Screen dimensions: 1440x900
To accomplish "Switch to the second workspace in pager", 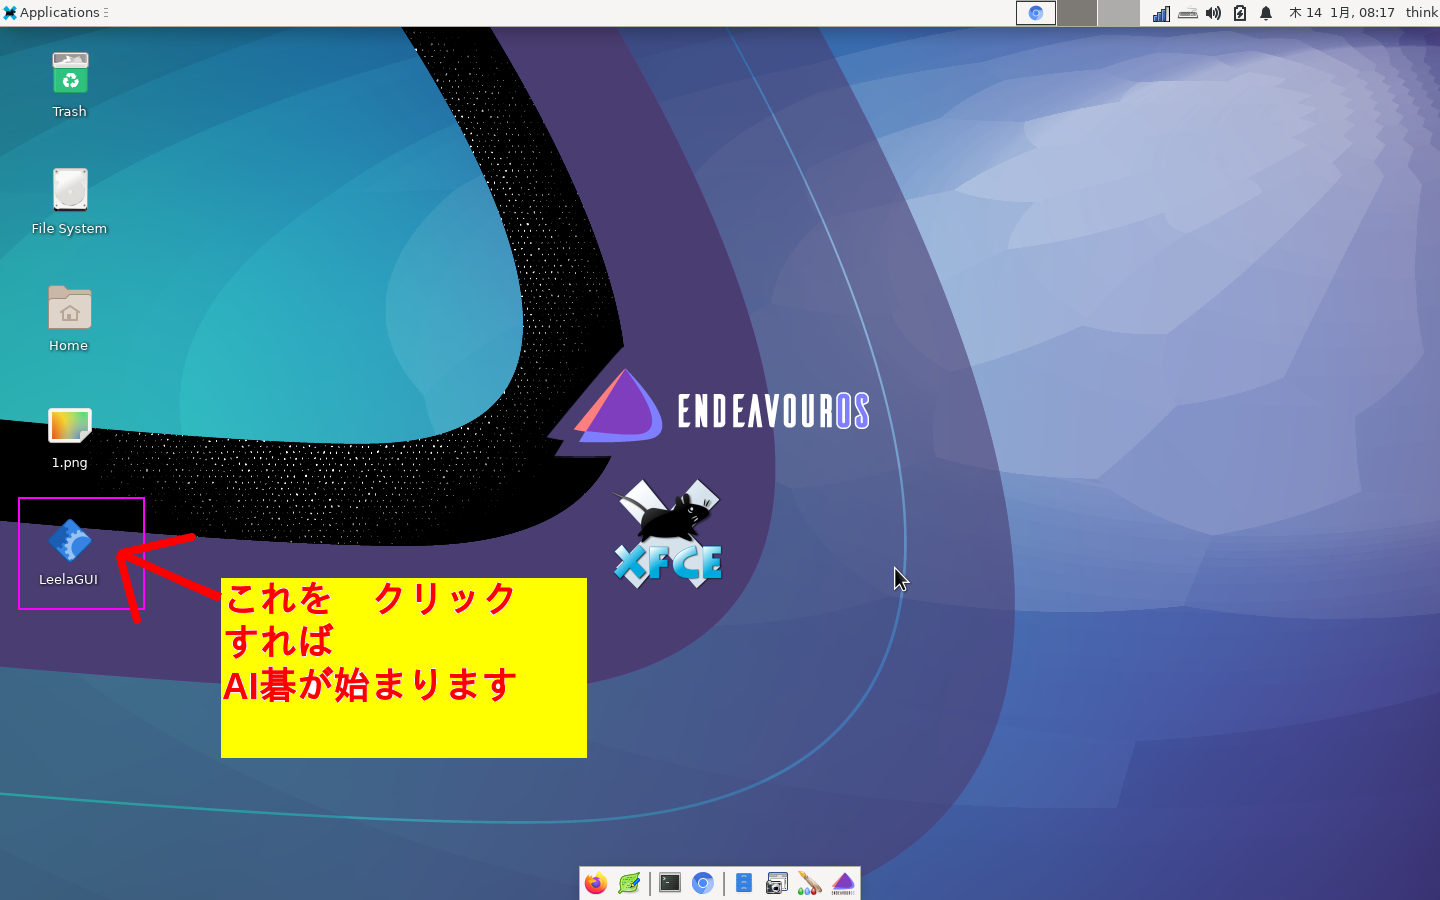I will 1077,13.
